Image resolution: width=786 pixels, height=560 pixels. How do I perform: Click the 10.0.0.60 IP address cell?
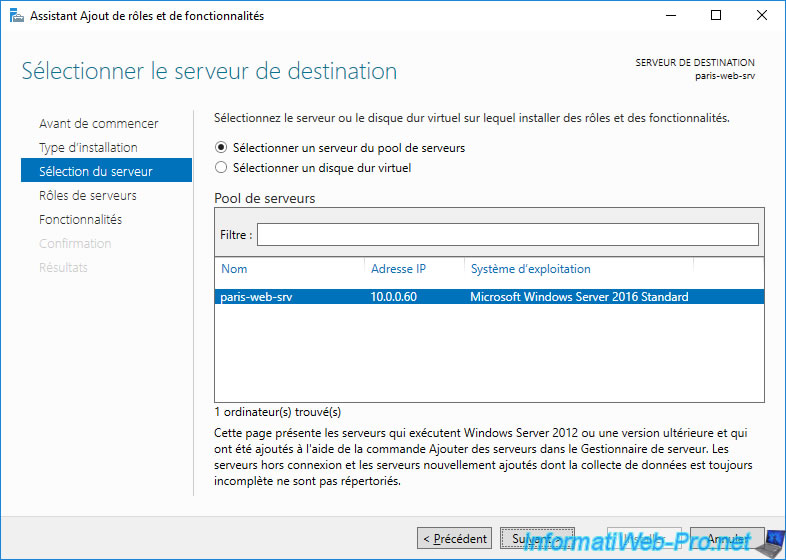point(394,296)
